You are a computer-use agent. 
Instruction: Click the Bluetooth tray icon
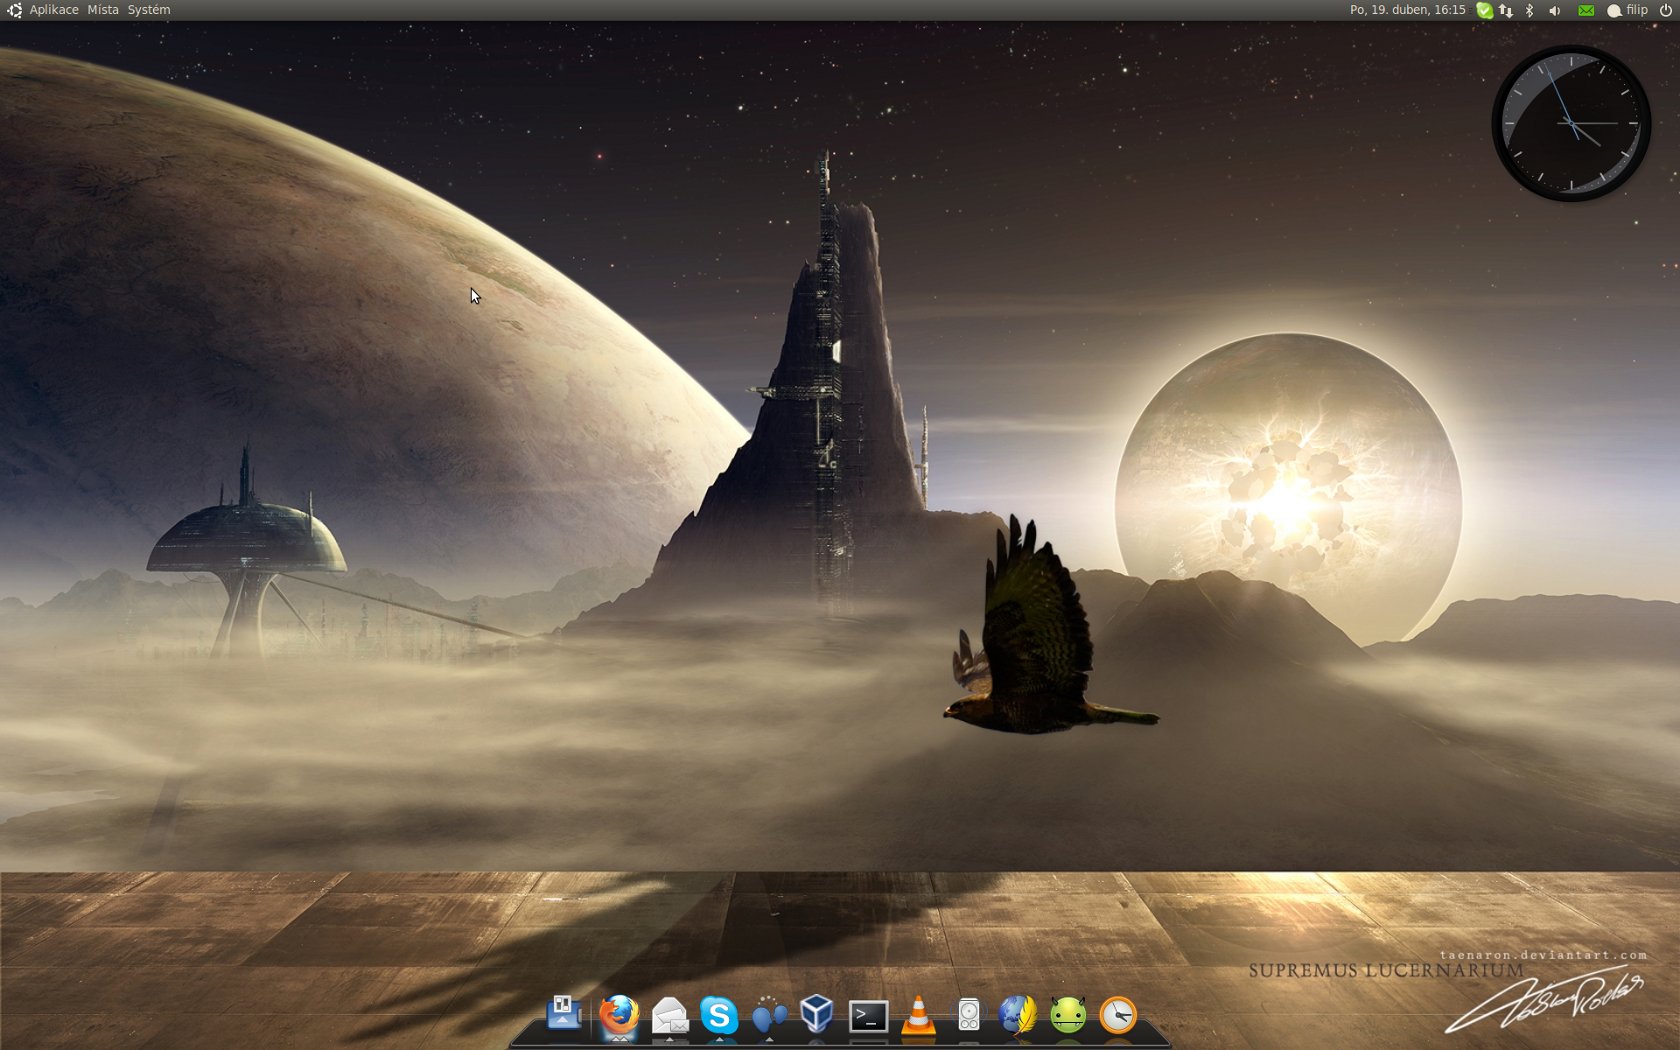(x=1529, y=10)
